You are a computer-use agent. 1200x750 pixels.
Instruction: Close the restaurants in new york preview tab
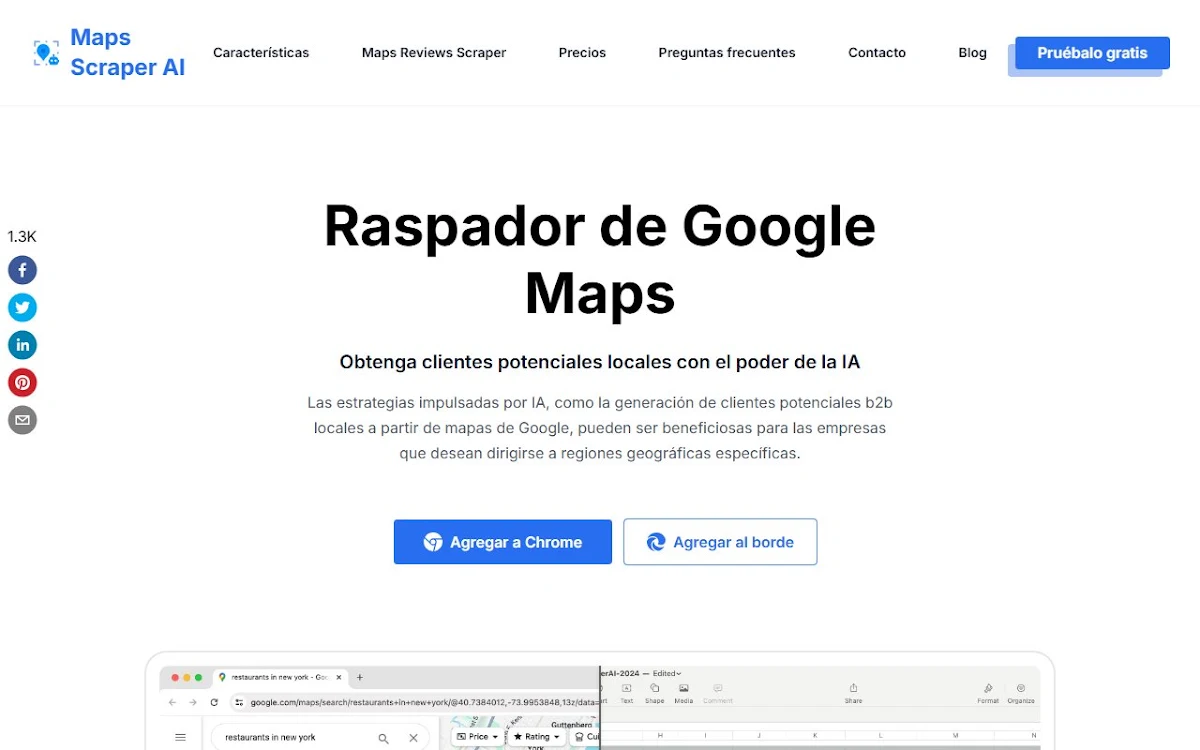tap(339, 677)
